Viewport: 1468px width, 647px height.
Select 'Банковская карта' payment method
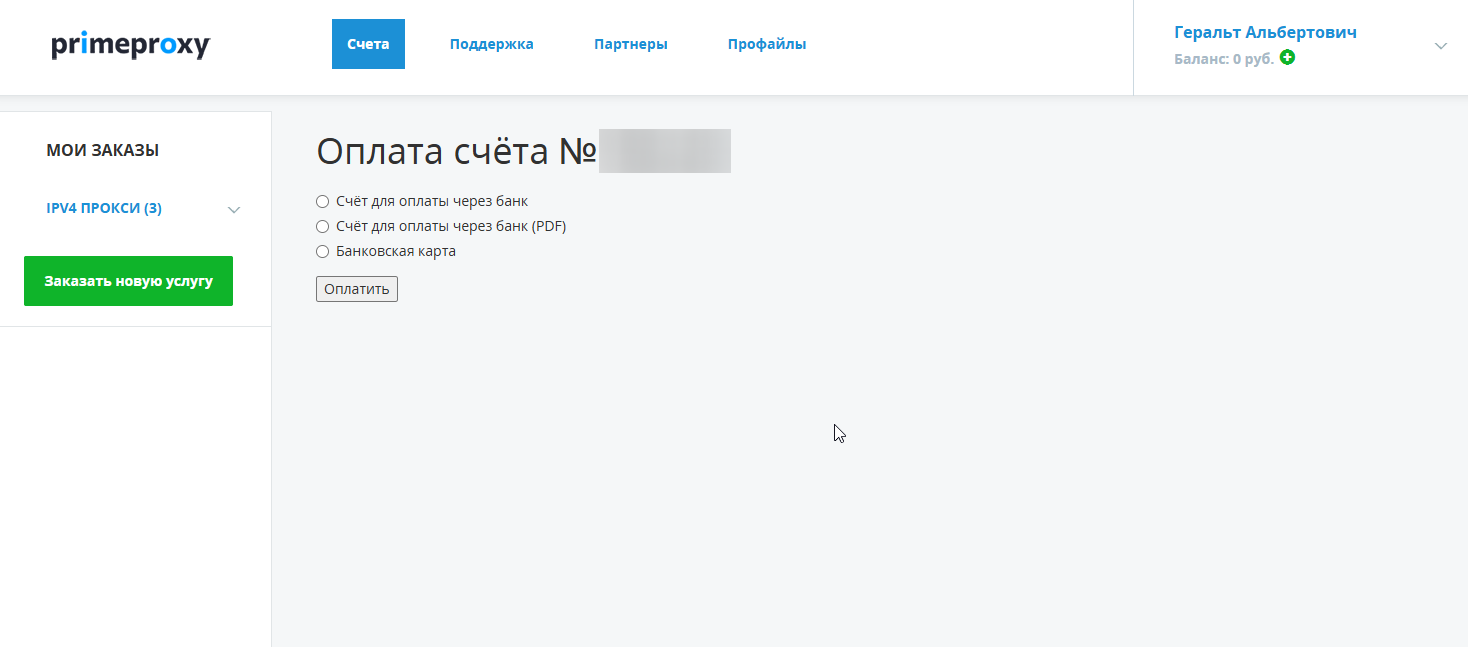click(322, 251)
